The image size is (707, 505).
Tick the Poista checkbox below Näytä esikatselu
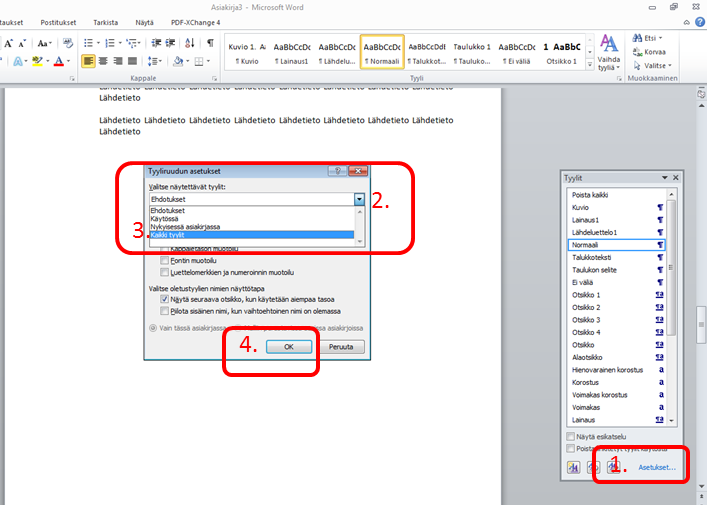pos(571,448)
